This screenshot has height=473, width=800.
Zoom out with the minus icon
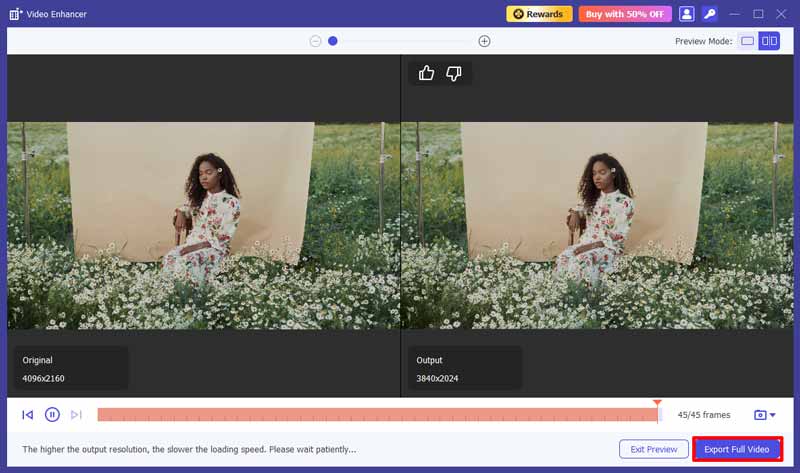[x=315, y=41]
